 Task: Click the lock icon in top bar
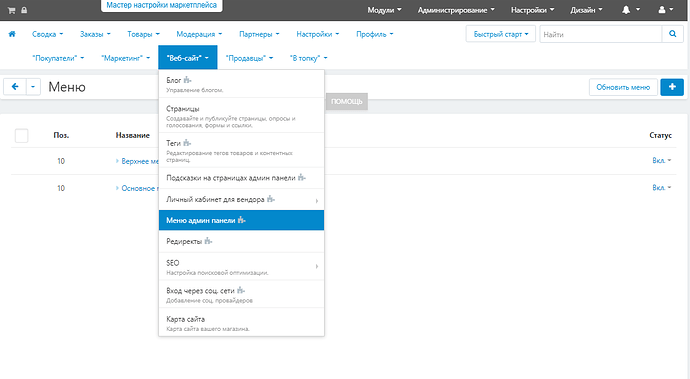[24, 10]
